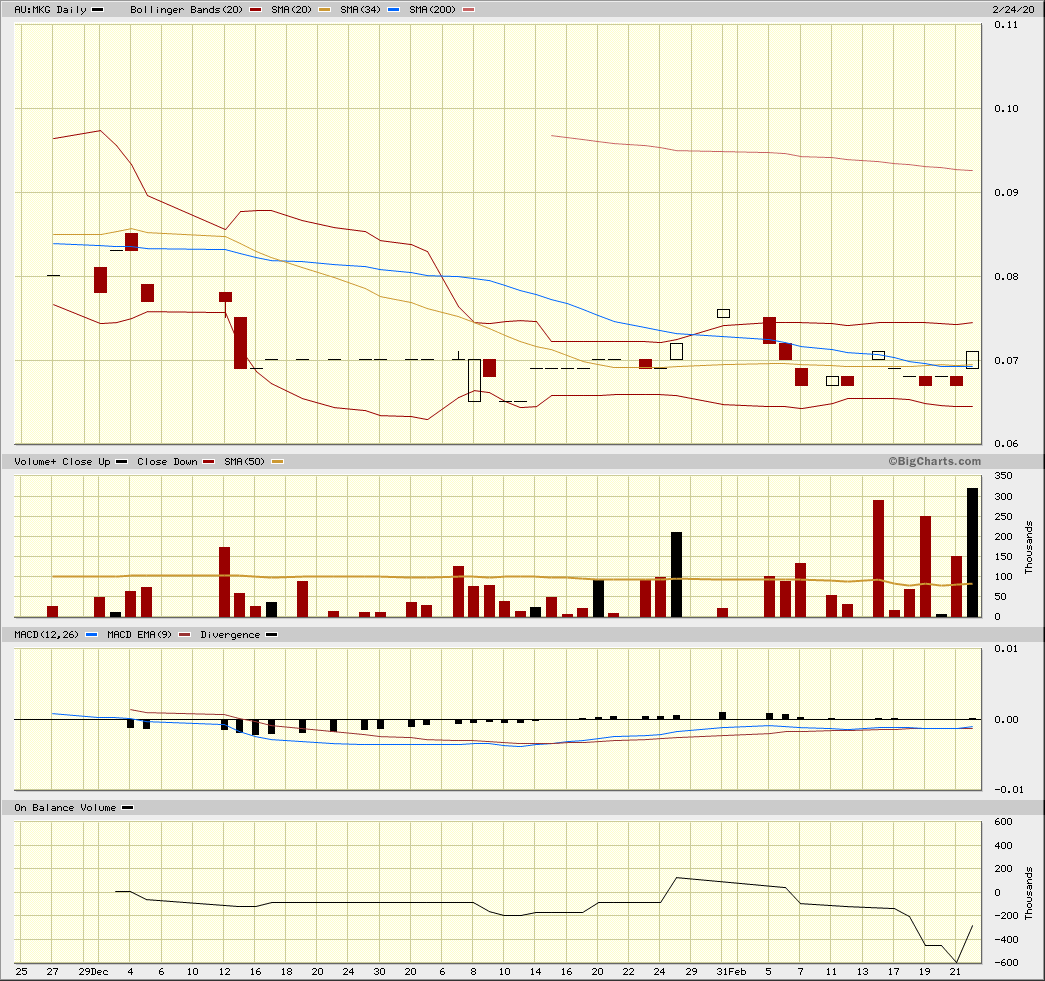Click the pink SMA(200) legend swatch
1045x981 pixels.
pyautogui.click(x=469, y=10)
